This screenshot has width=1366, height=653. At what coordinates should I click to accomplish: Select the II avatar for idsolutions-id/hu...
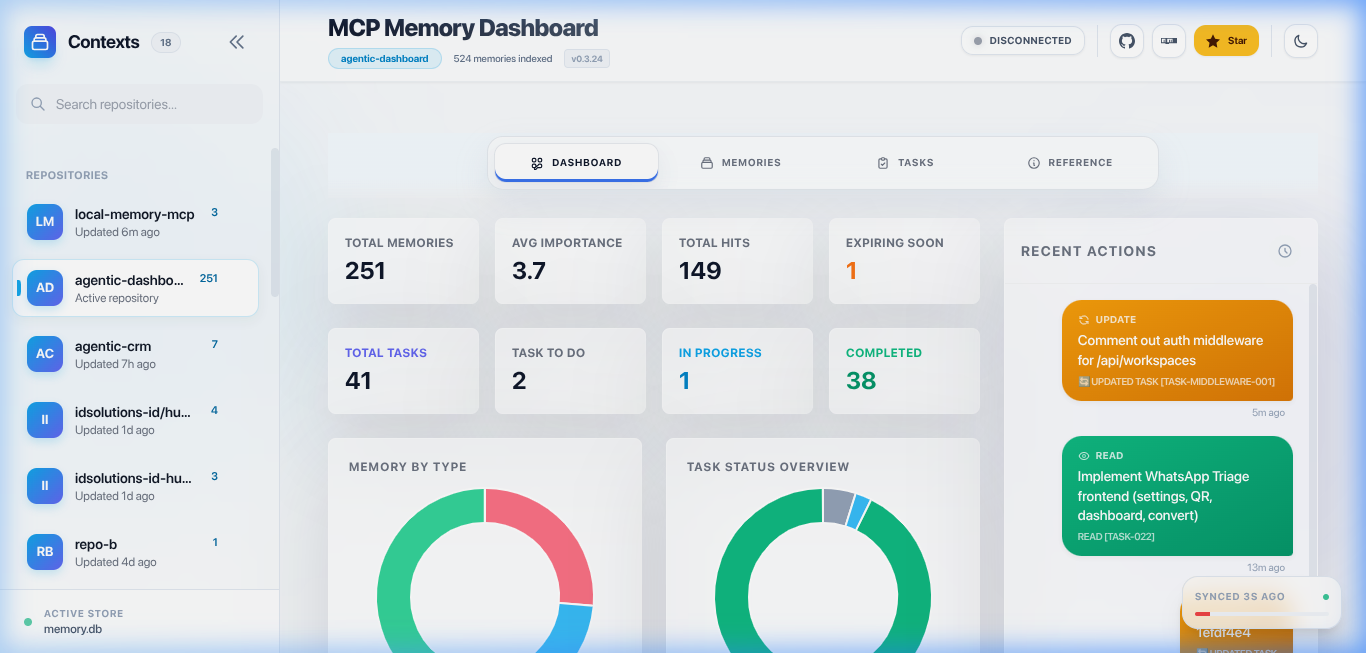click(x=45, y=419)
